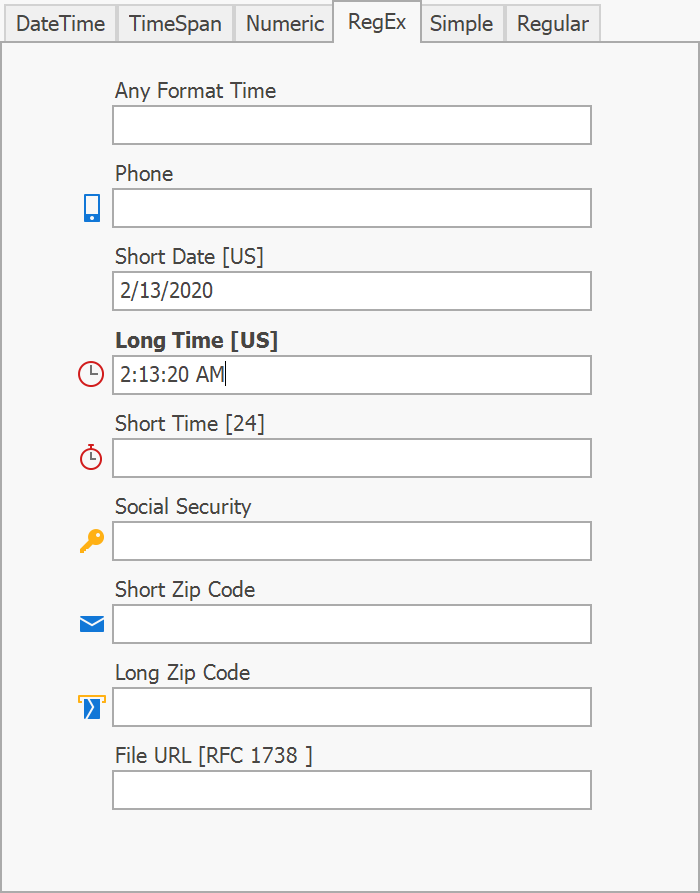Viewport: 700px width, 893px height.
Task: Focus the Any Format Time input
Action: [x=351, y=125]
